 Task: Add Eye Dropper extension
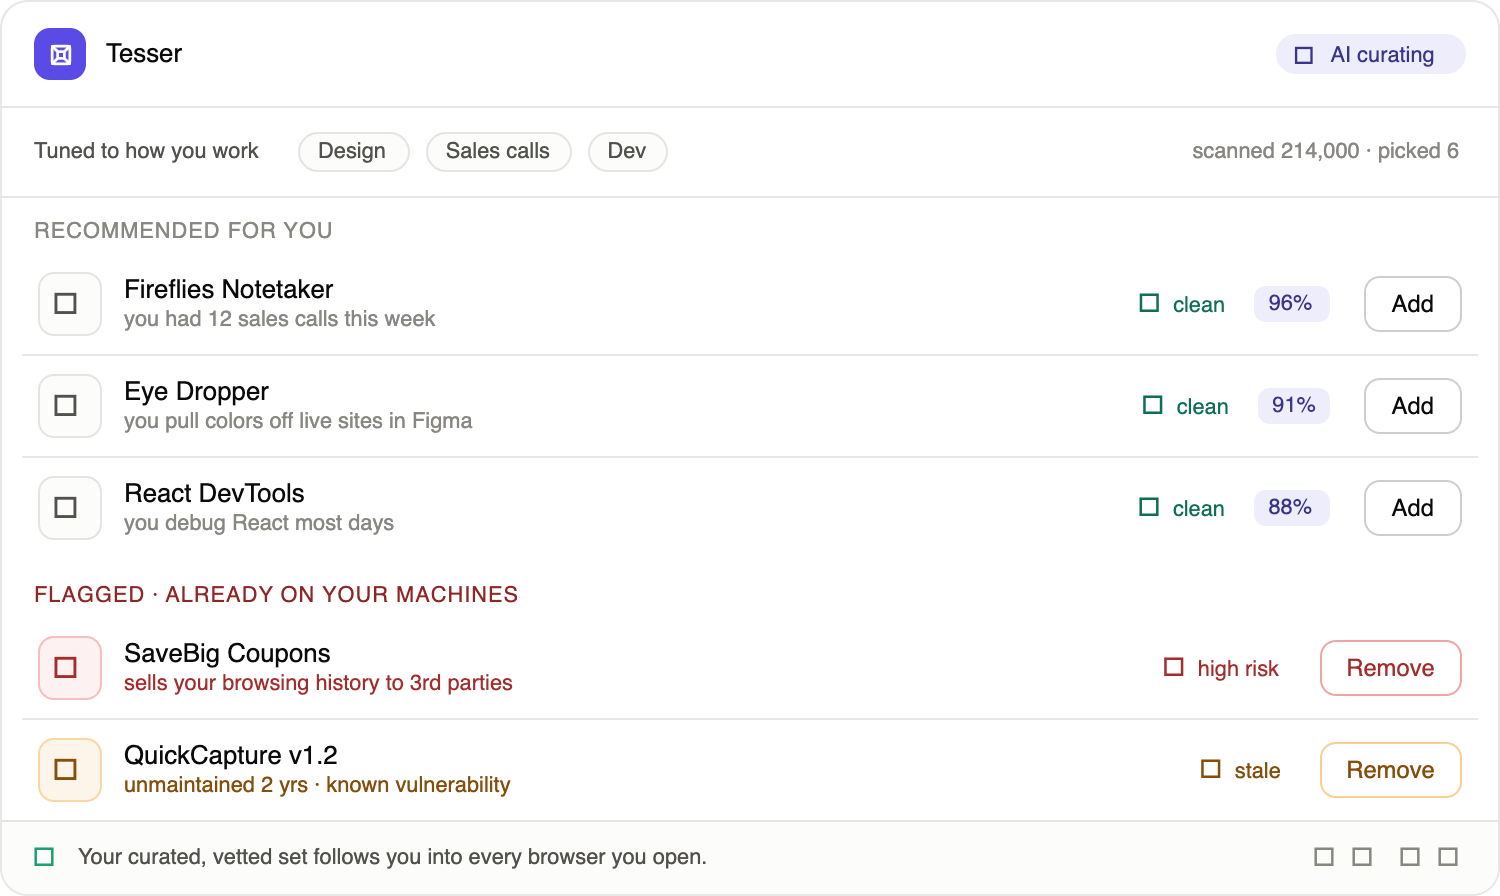click(1412, 406)
